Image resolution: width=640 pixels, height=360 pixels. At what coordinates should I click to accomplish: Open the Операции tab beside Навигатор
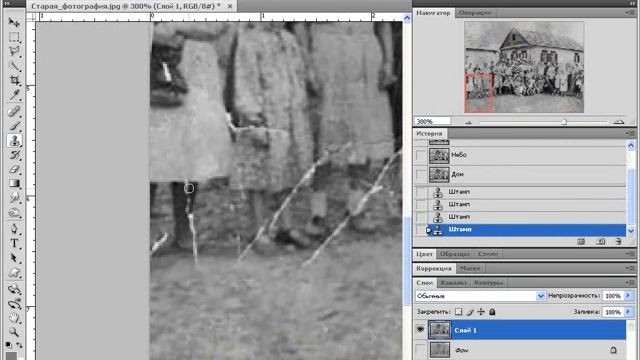tap(475, 13)
